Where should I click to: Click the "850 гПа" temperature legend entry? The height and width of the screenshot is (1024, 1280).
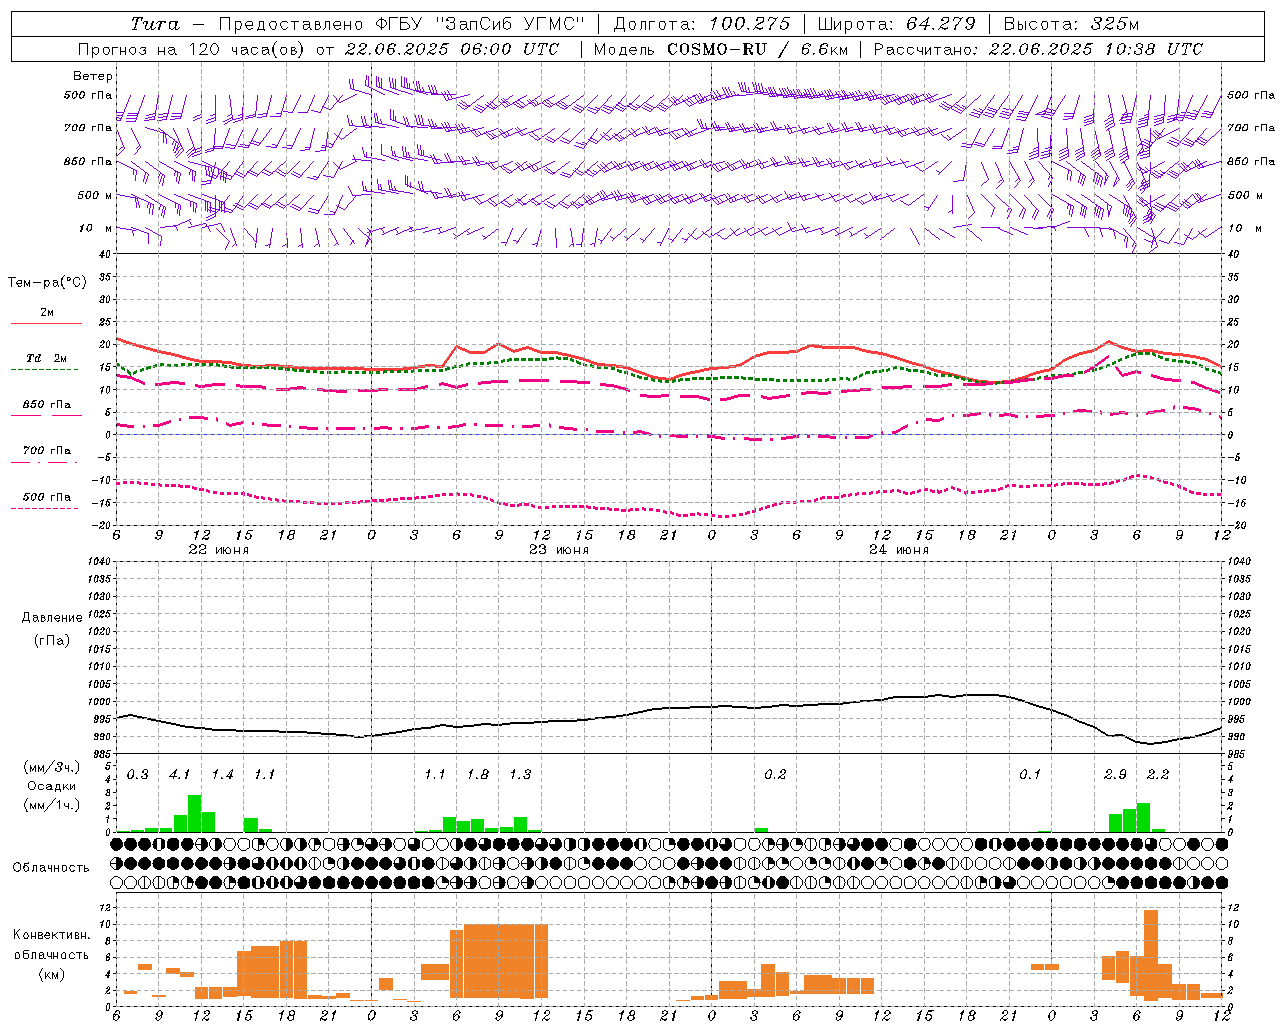[46, 405]
